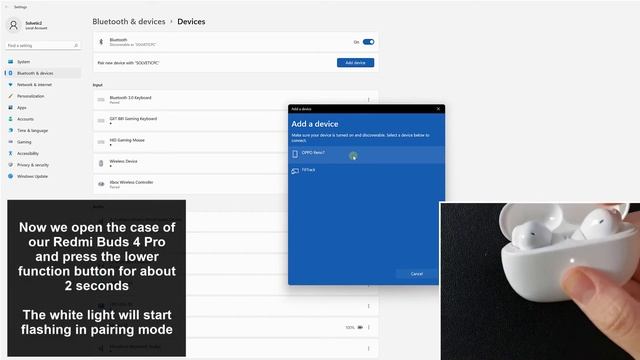Click the Add device button

pyautogui.click(x=355, y=62)
